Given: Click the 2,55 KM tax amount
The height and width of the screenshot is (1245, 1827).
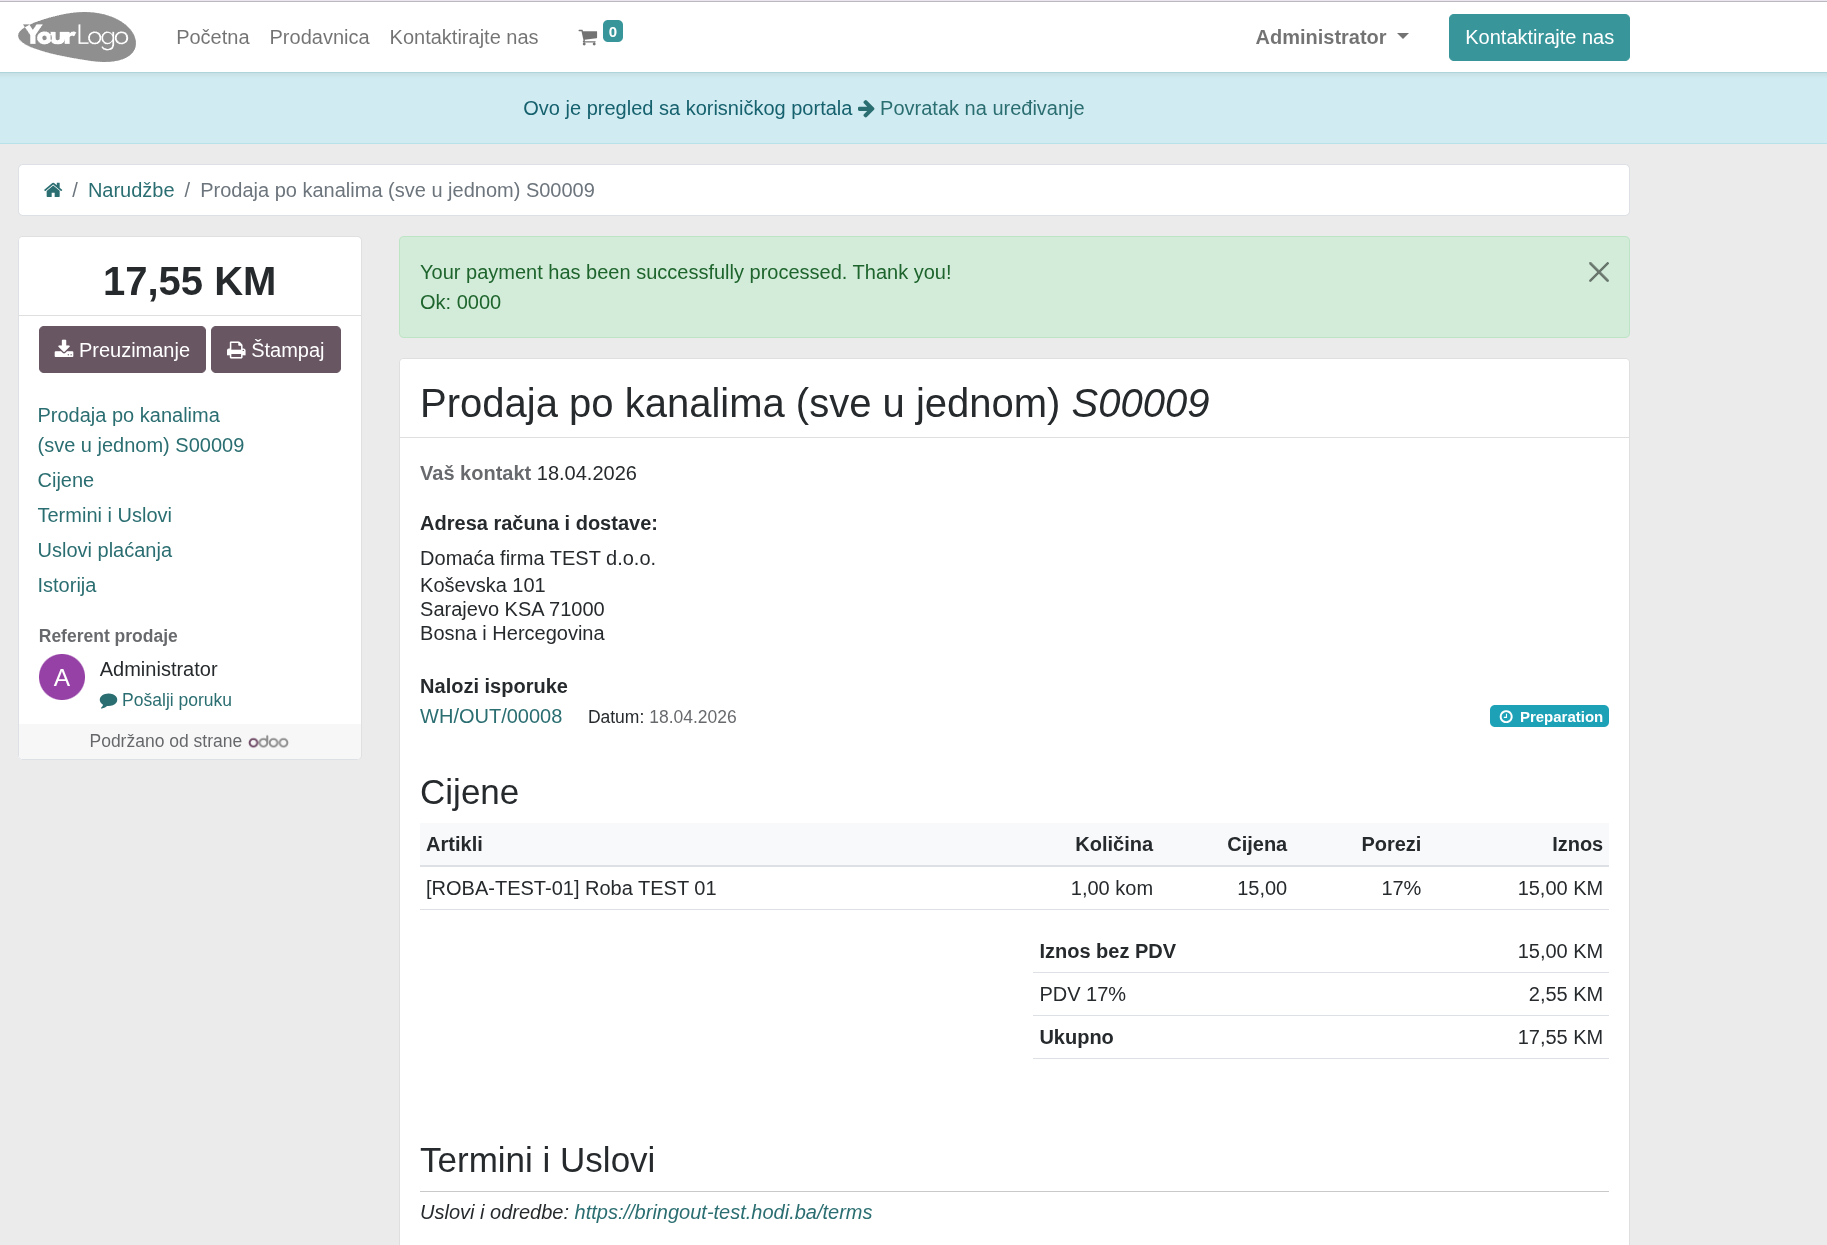Looking at the screenshot, I should click(1565, 994).
